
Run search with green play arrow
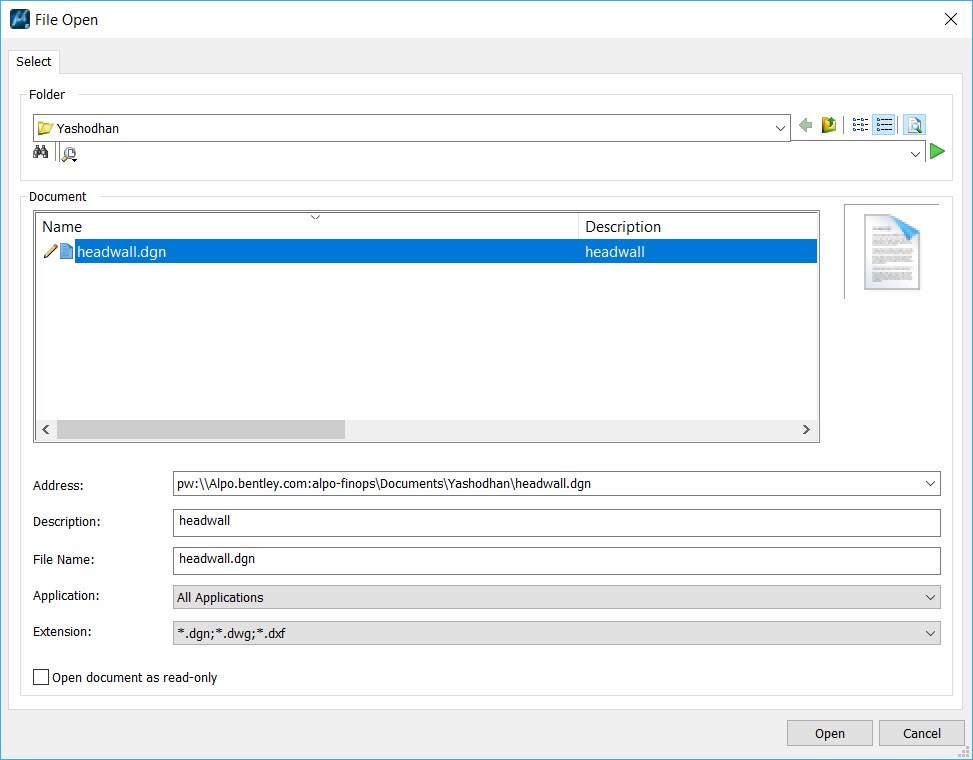pyautogui.click(x=937, y=152)
